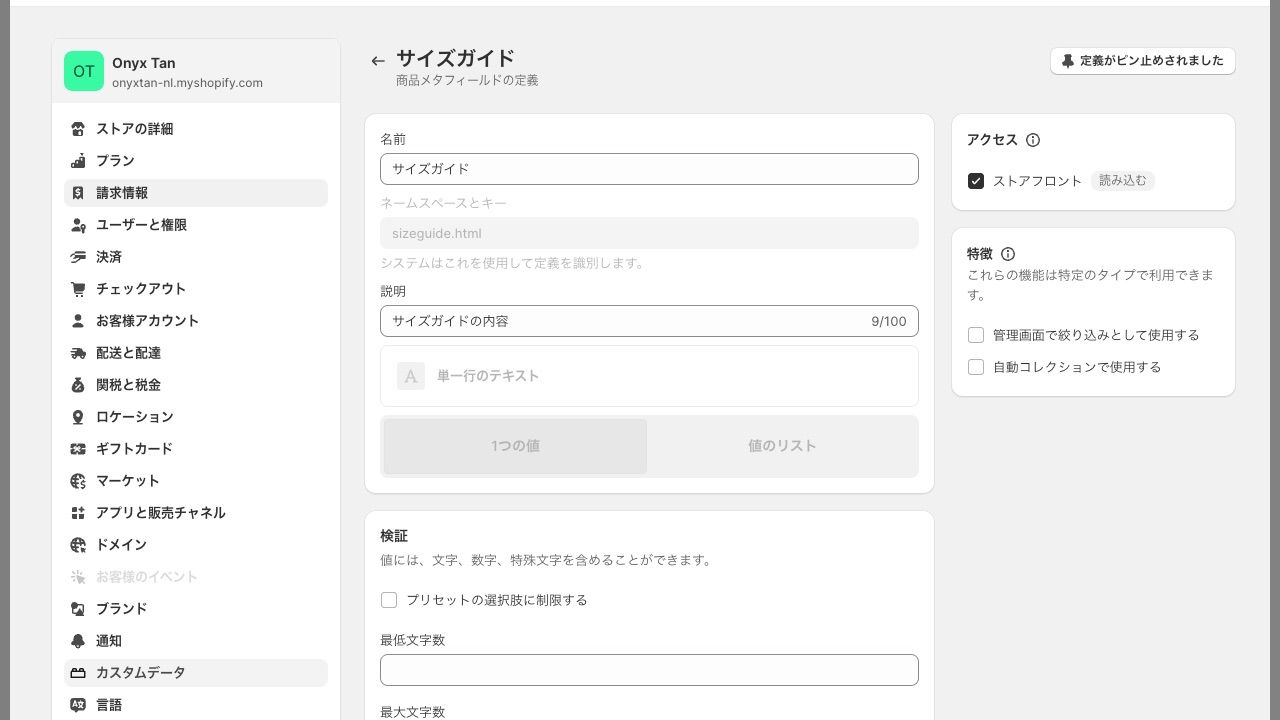Open ドメイン settings

click(196, 545)
